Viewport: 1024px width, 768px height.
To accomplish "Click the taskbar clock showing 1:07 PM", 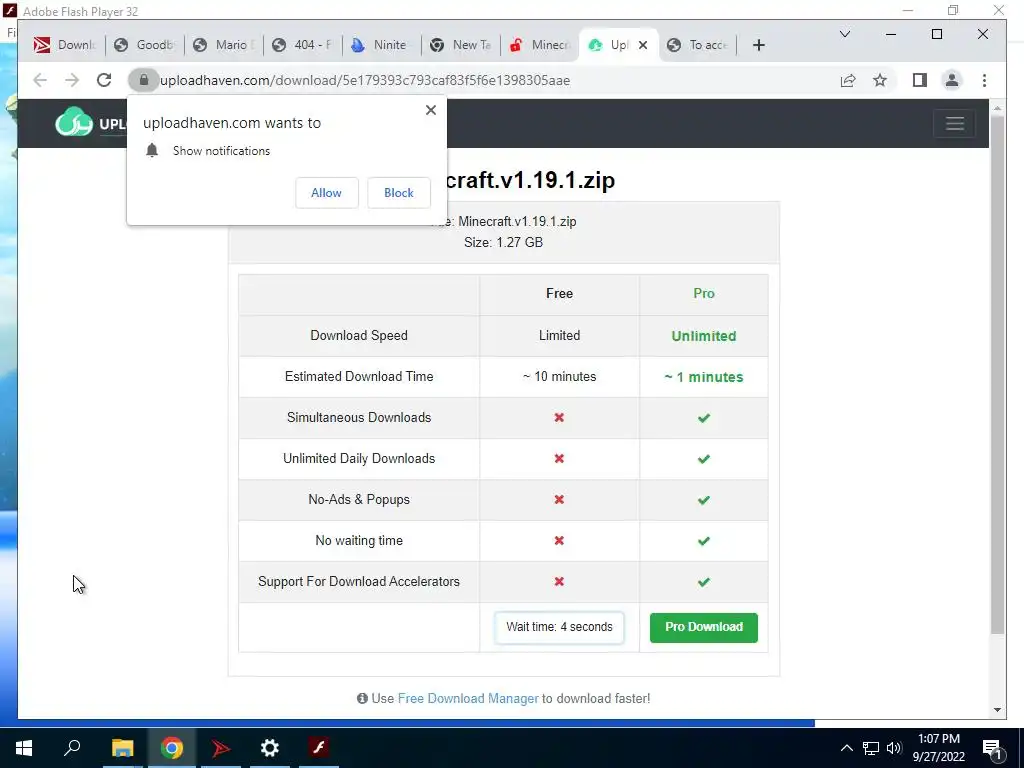I will 939,748.
